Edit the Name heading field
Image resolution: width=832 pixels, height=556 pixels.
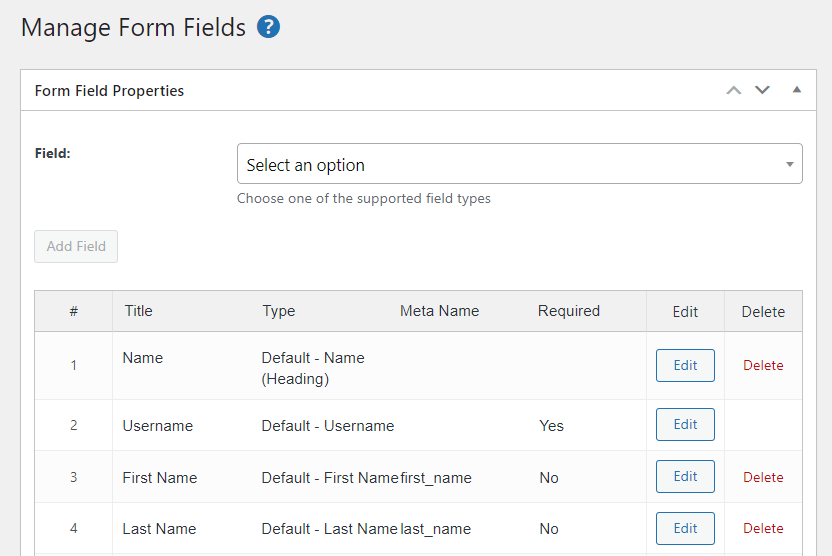pos(685,365)
